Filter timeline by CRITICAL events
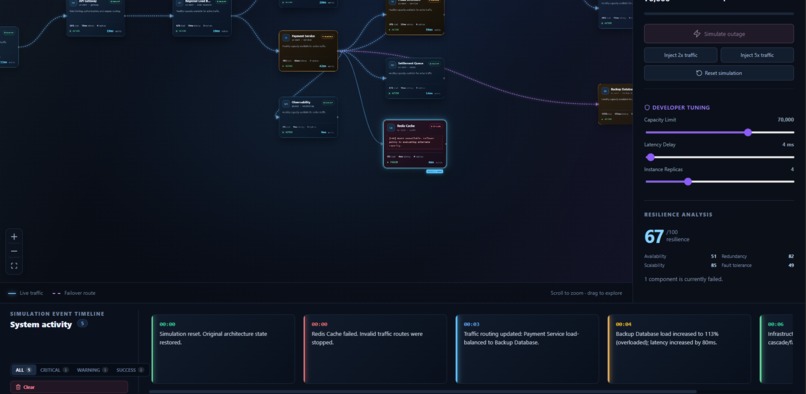The height and width of the screenshot is (394, 806). click(x=54, y=370)
